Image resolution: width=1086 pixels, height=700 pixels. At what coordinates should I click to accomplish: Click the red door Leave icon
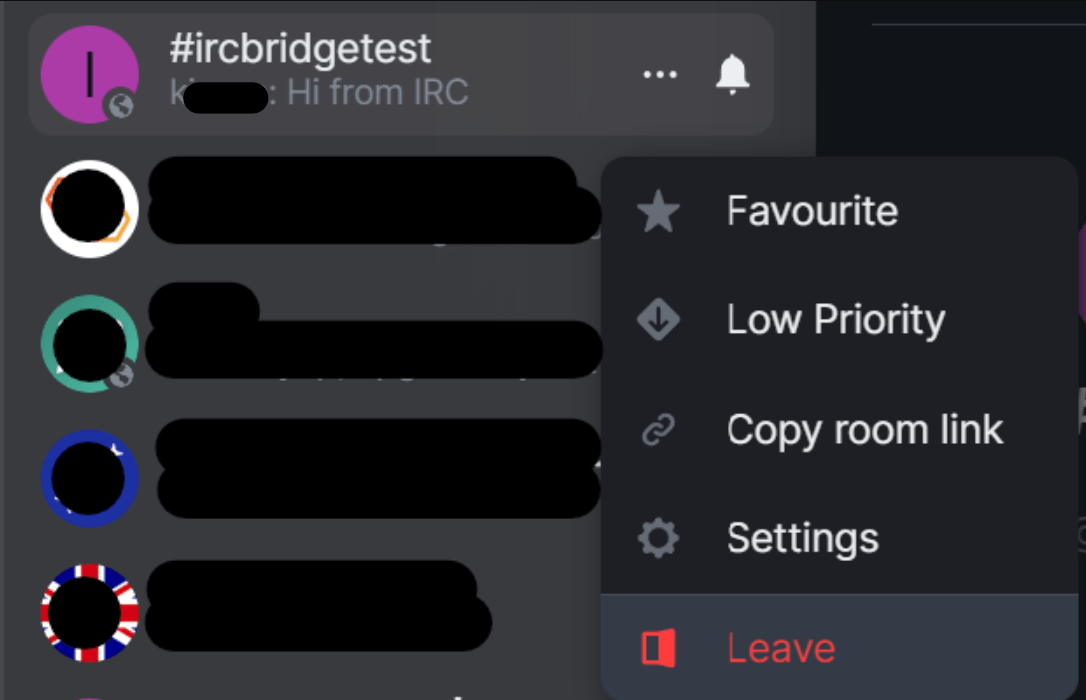point(658,648)
